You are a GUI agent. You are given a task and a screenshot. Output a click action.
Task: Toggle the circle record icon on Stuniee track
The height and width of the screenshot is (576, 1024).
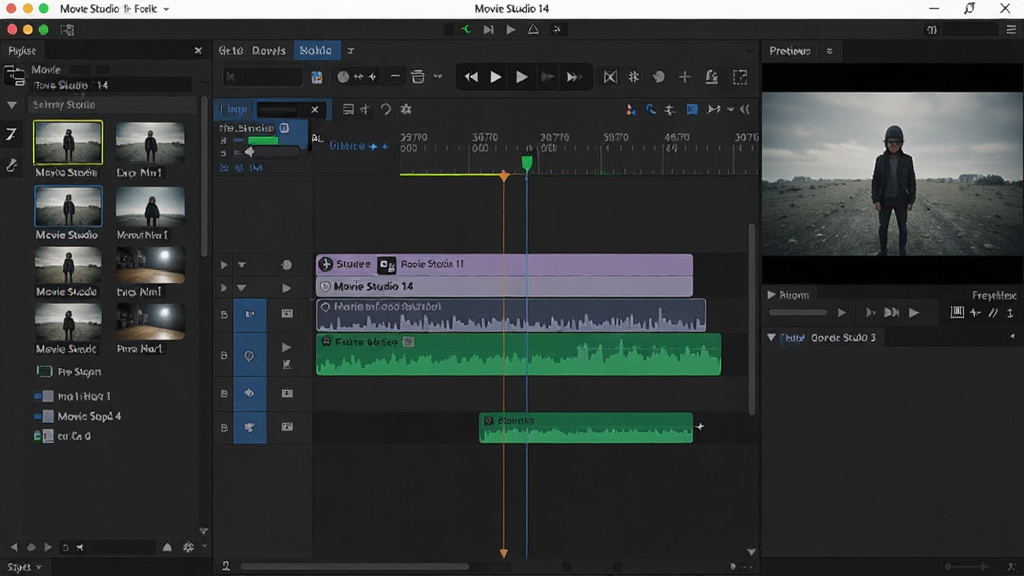[286, 264]
